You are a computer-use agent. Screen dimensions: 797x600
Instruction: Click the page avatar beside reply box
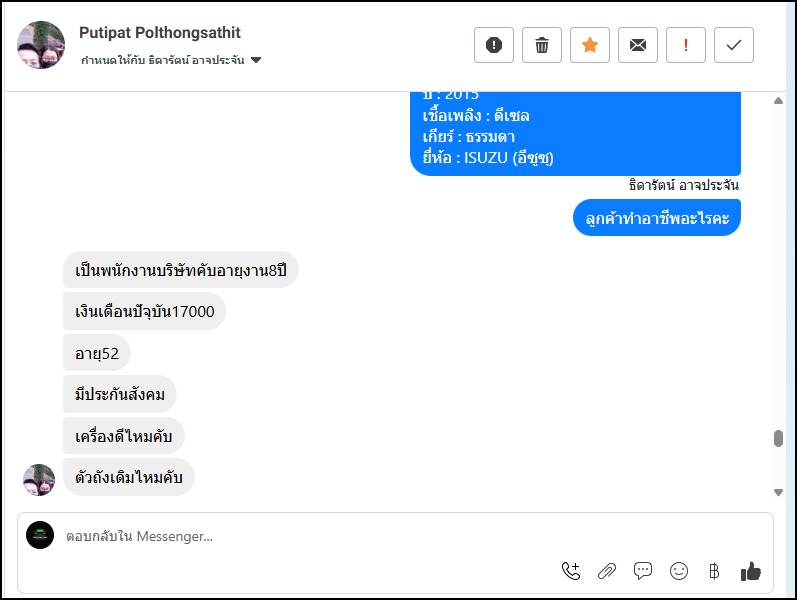(x=40, y=535)
